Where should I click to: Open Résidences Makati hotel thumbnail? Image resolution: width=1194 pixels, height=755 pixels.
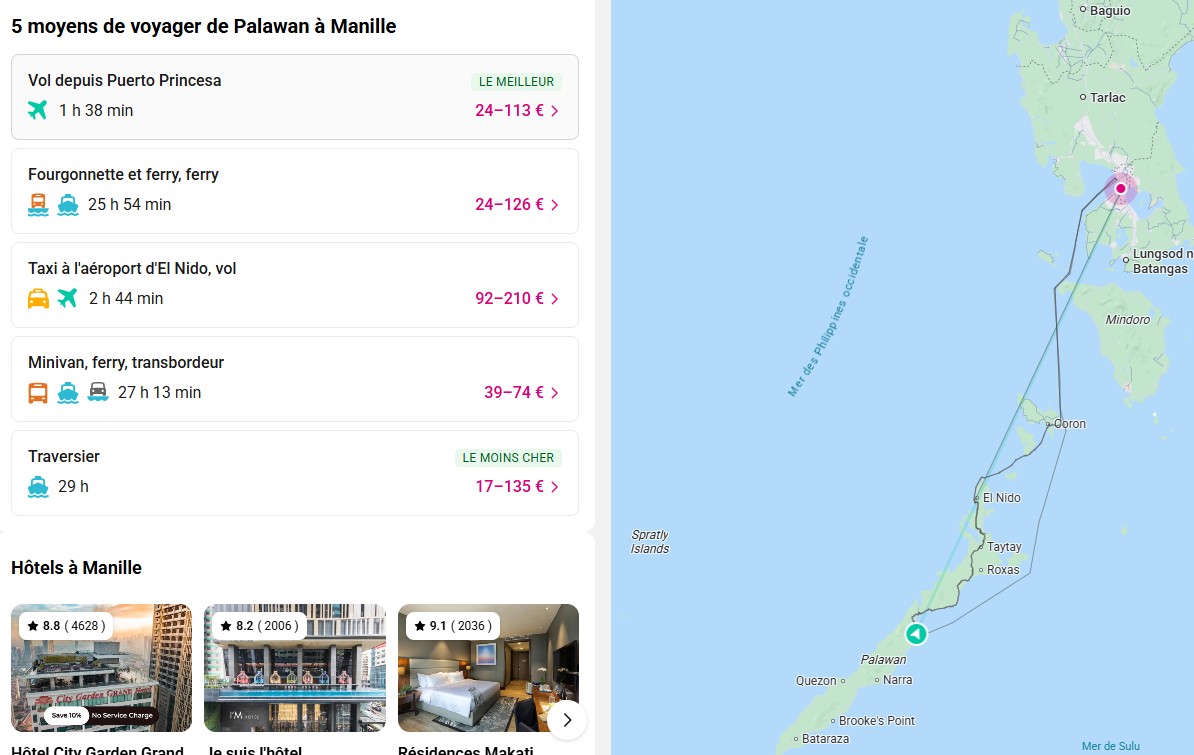click(x=488, y=668)
